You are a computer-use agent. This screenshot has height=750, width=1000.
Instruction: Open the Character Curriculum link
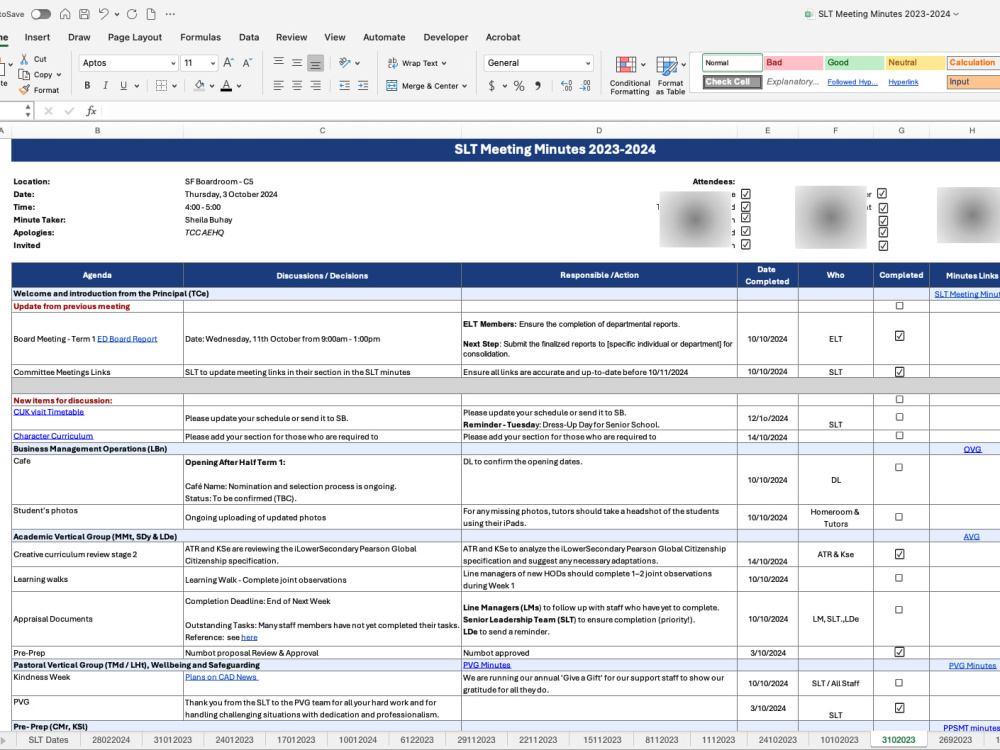(x=53, y=436)
